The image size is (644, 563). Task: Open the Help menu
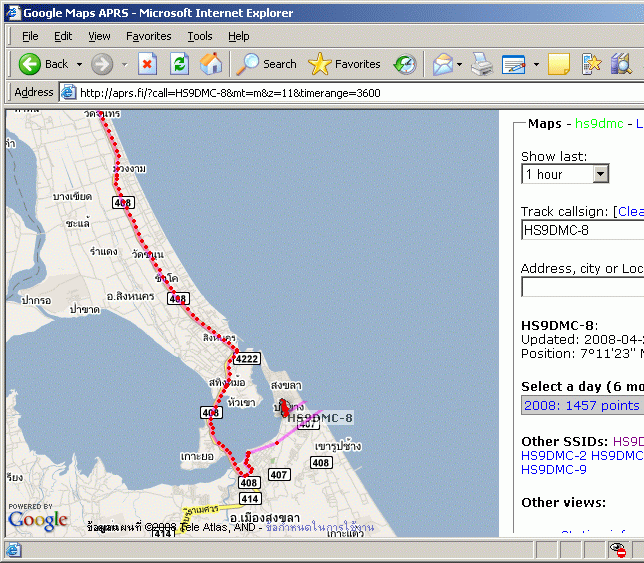pyautogui.click(x=239, y=36)
